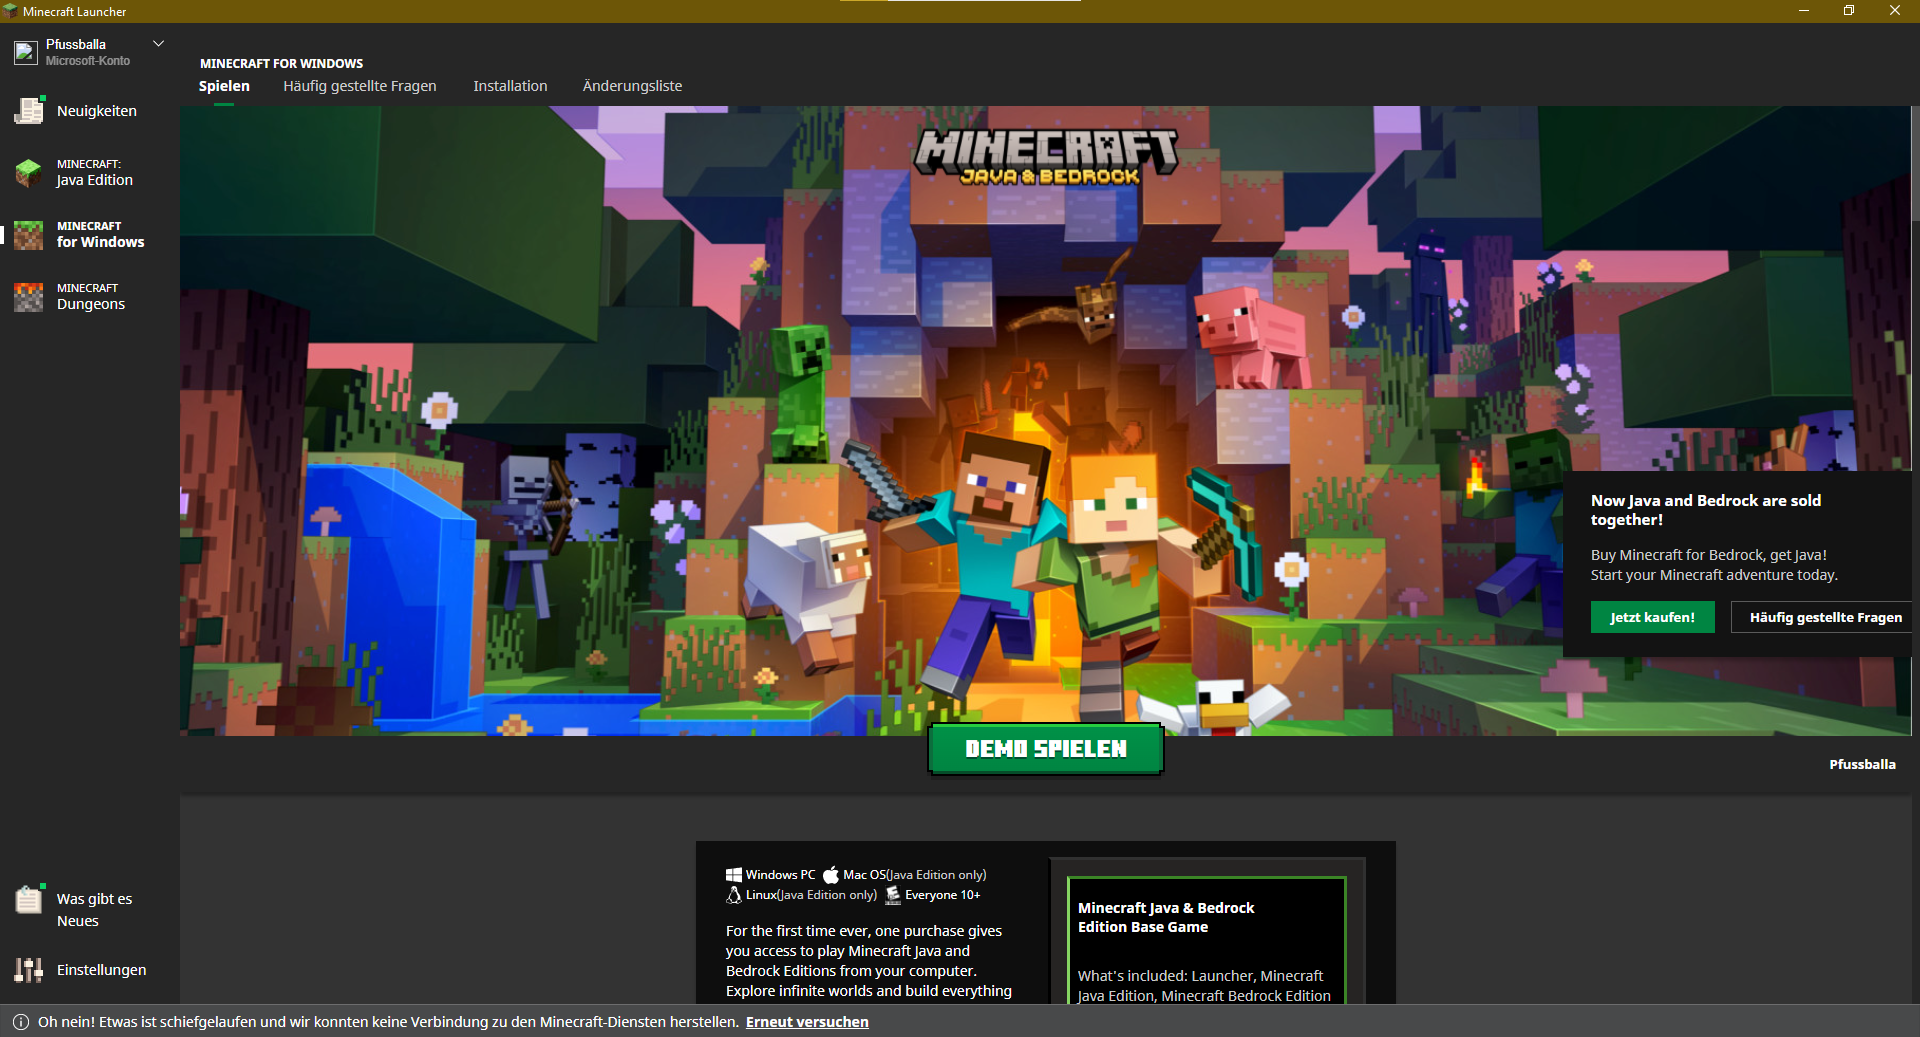Image resolution: width=1920 pixels, height=1037 pixels.
Task: Open Einstellungen sliders icon
Action: point(29,970)
